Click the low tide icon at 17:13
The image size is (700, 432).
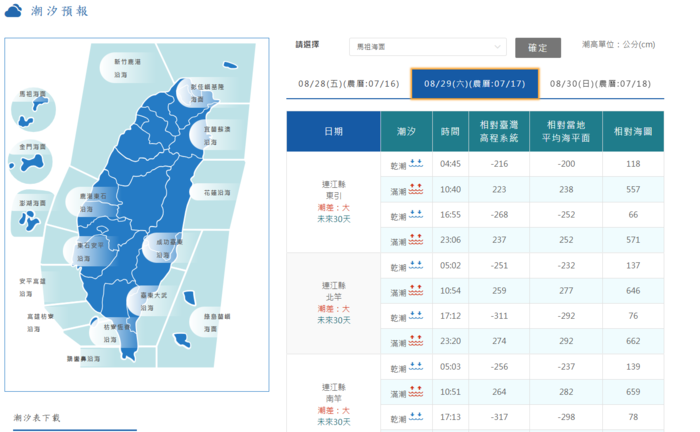tap(416, 417)
